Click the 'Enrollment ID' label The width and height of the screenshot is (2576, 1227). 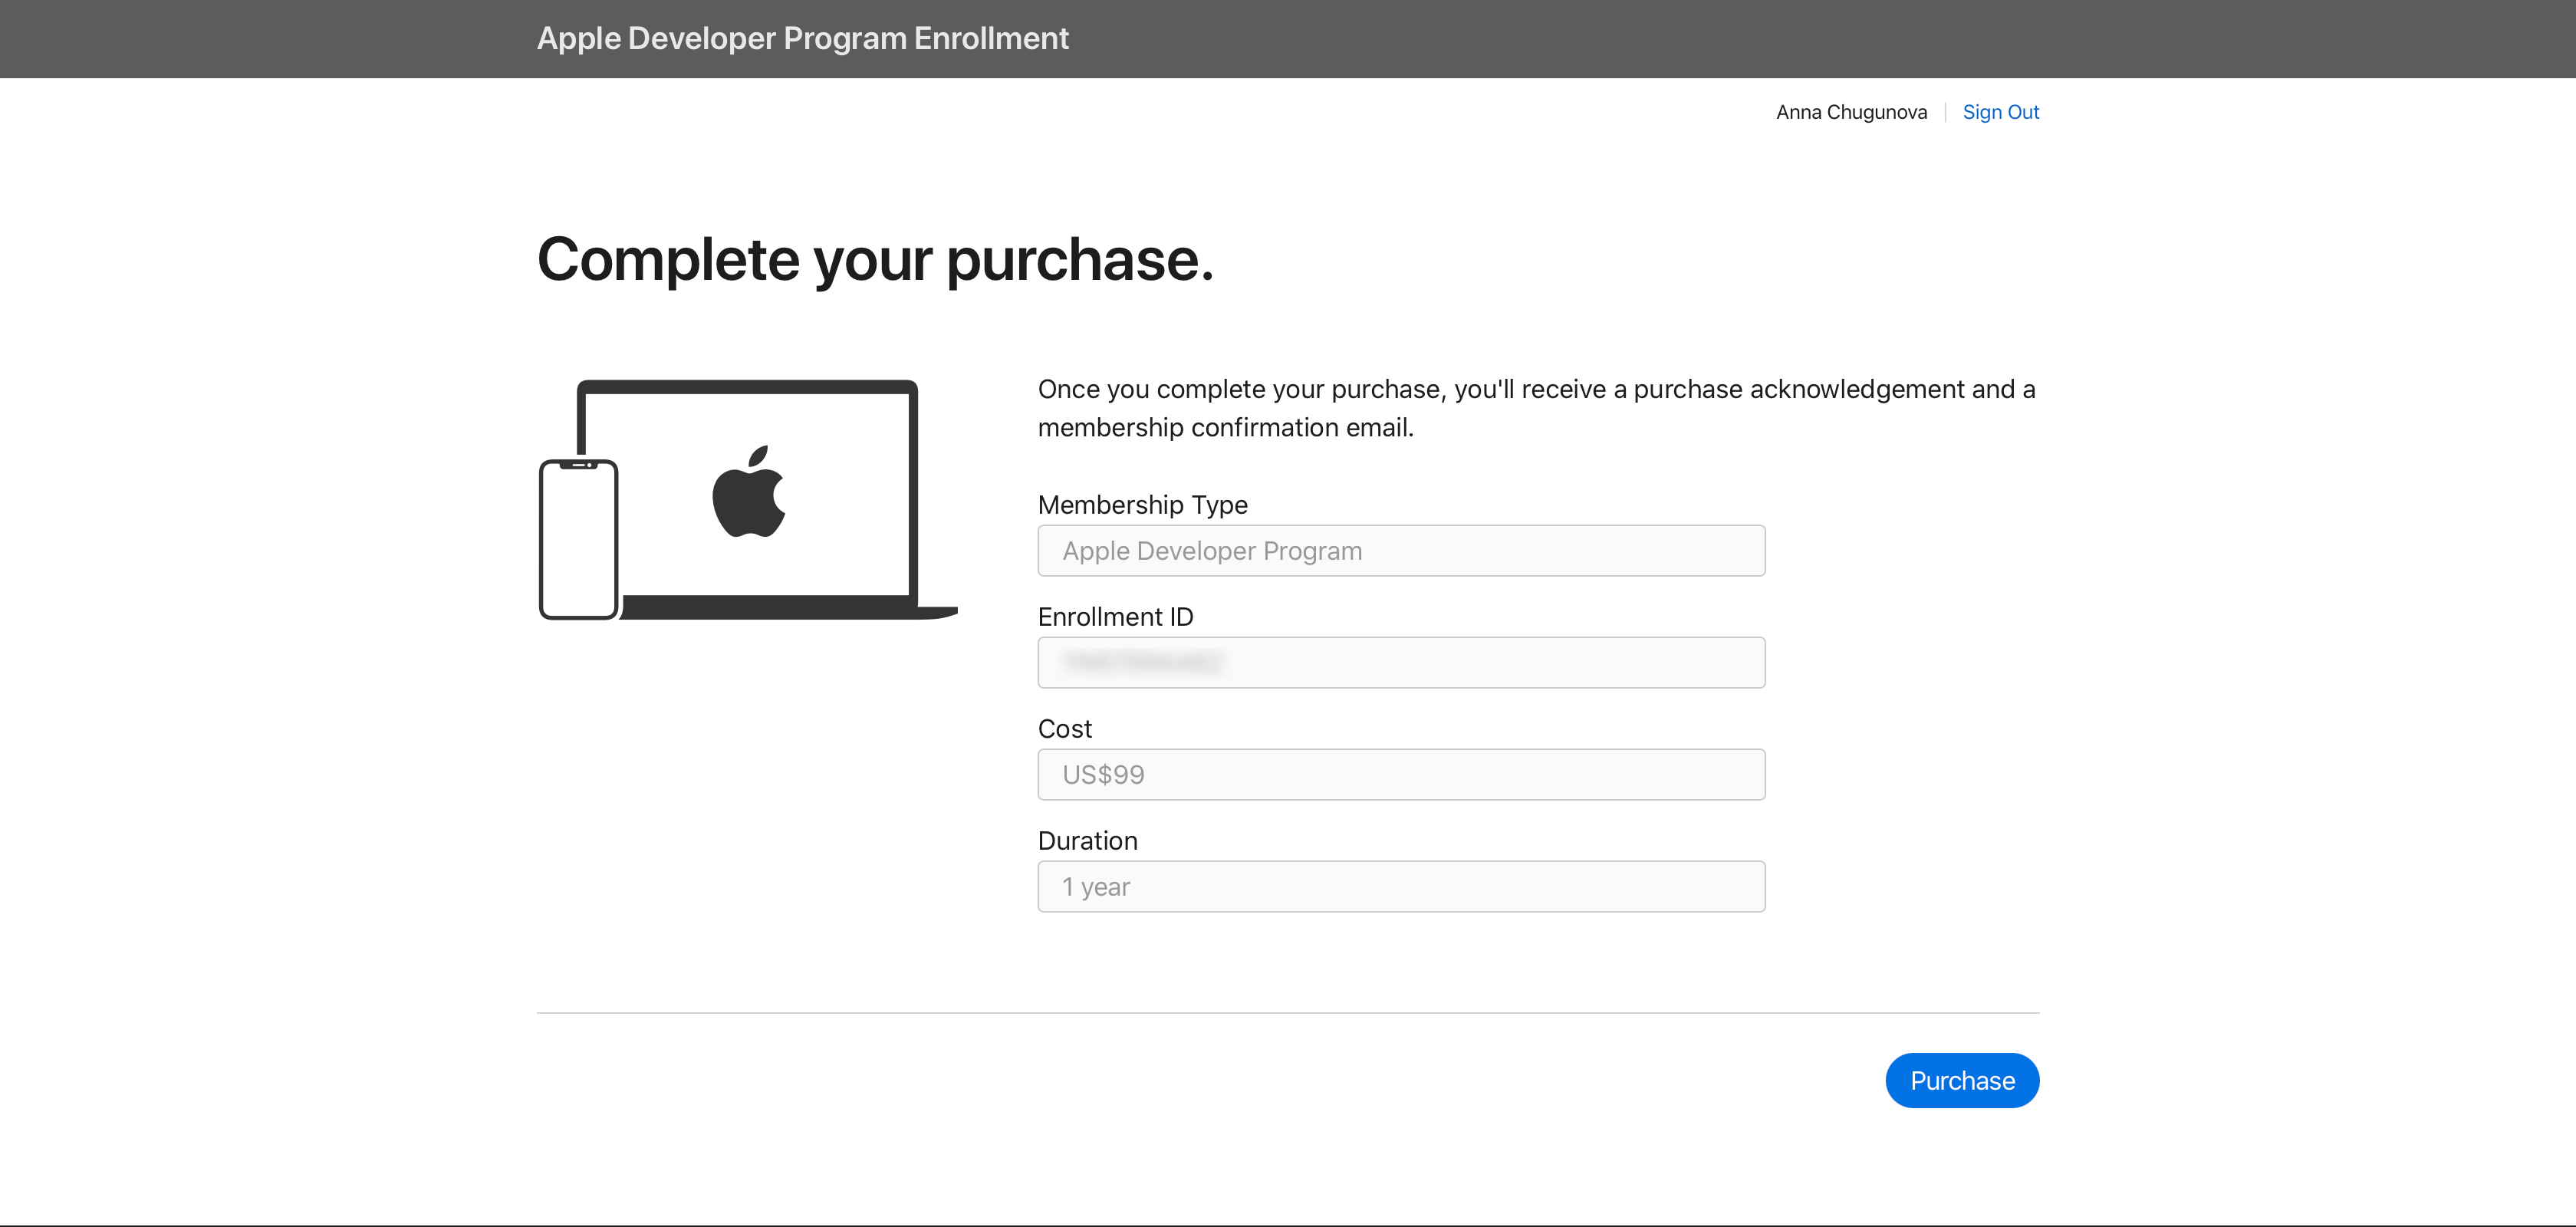click(1116, 617)
